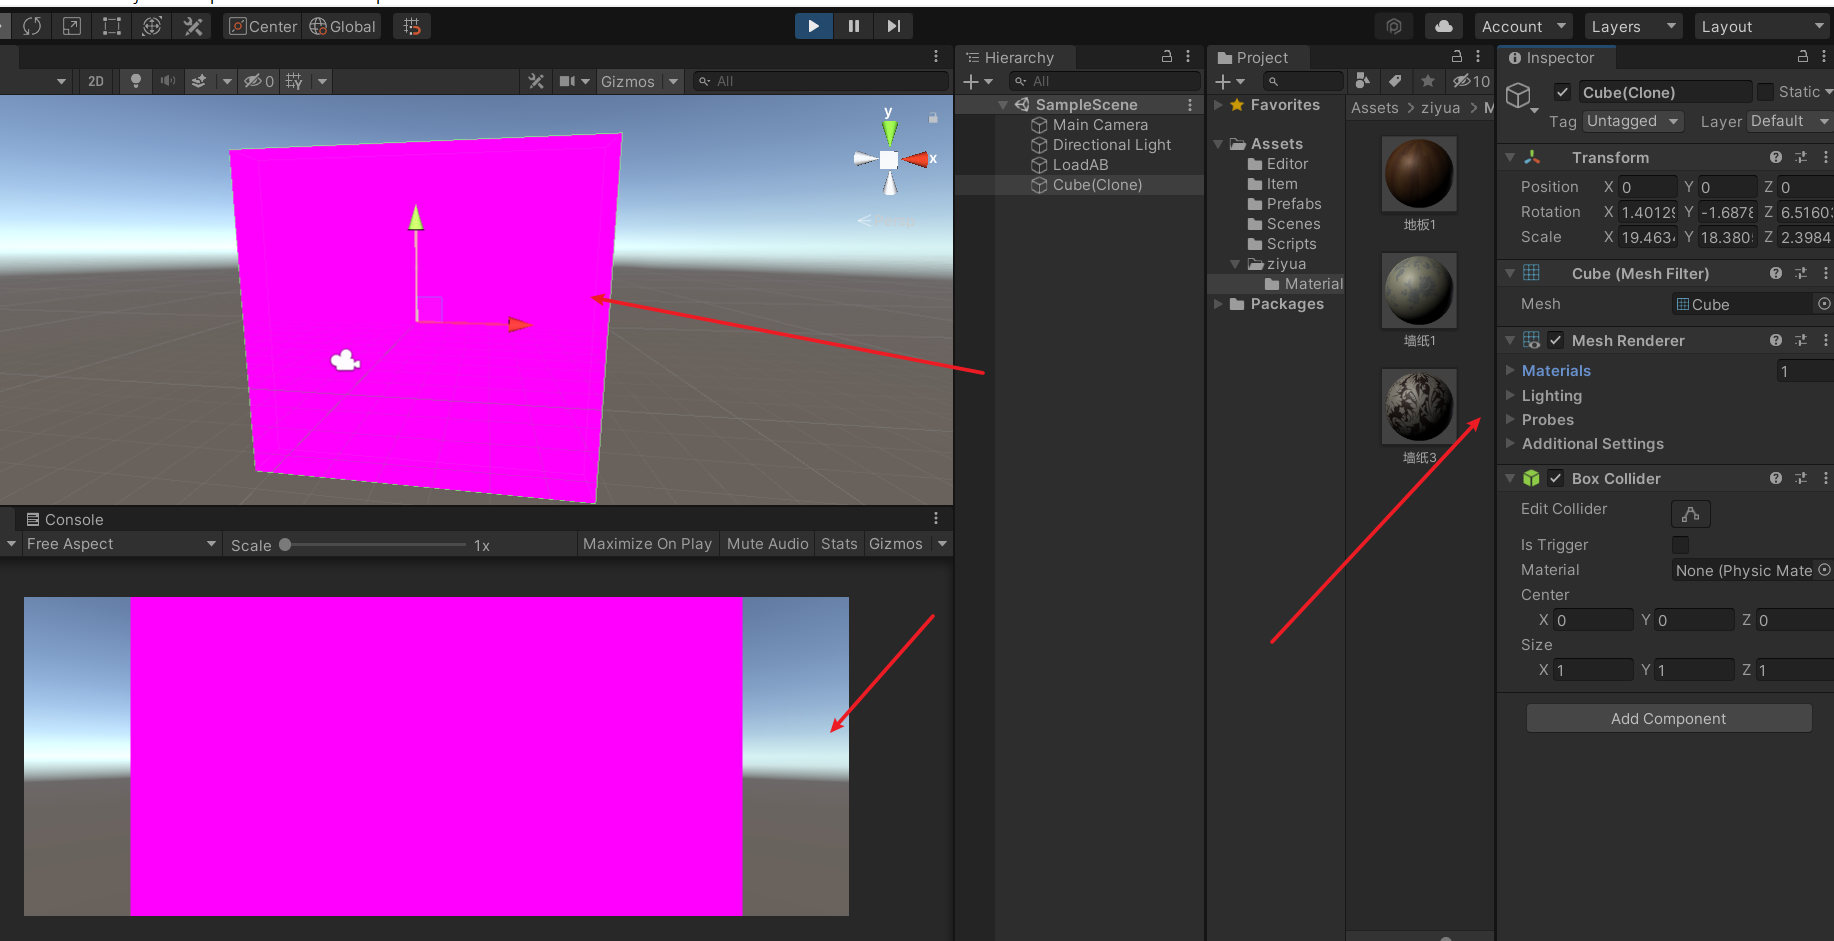Select the 地板1 material thumbnail

pyautogui.click(x=1419, y=174)
